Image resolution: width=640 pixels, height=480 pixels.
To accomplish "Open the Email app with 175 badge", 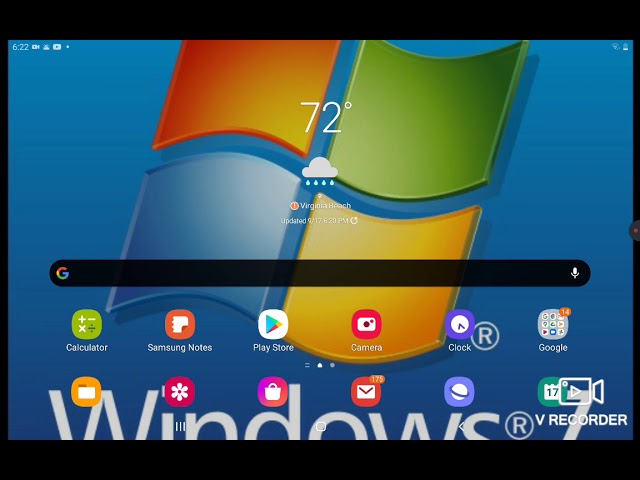I will [x=367, y=392].
